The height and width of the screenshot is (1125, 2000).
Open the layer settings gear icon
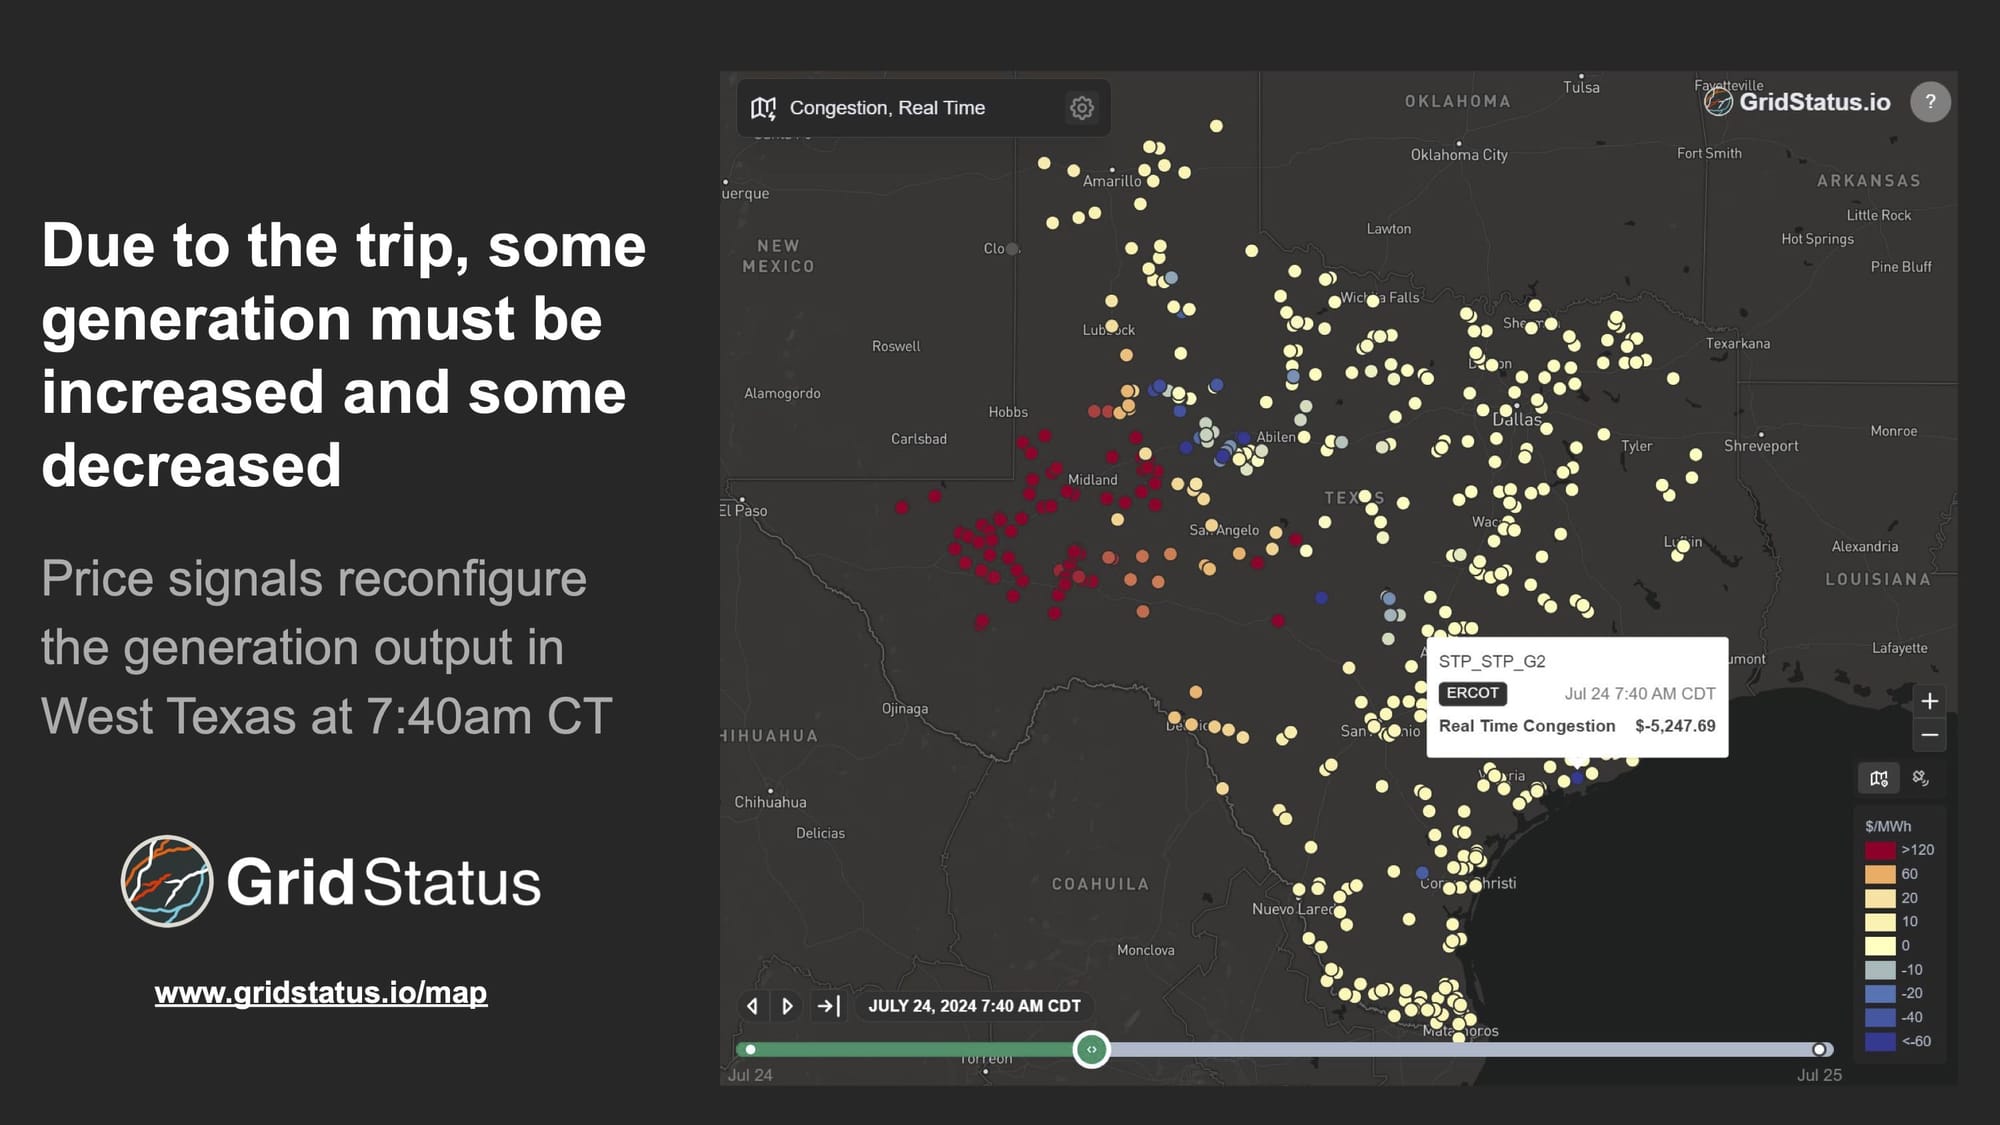coord(1081,108)
